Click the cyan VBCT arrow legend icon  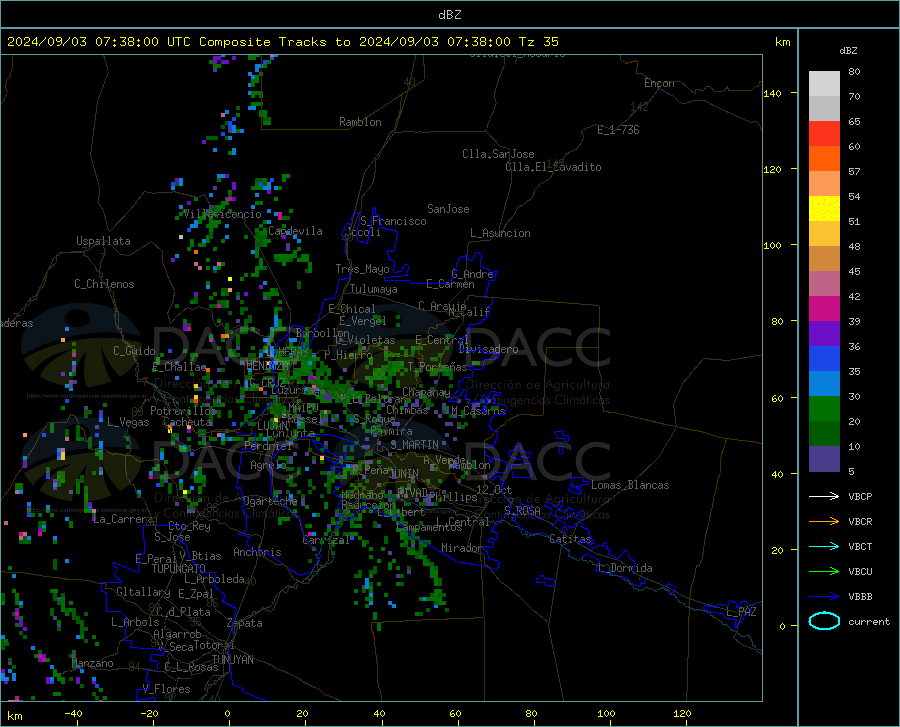(x=824, y=546)
